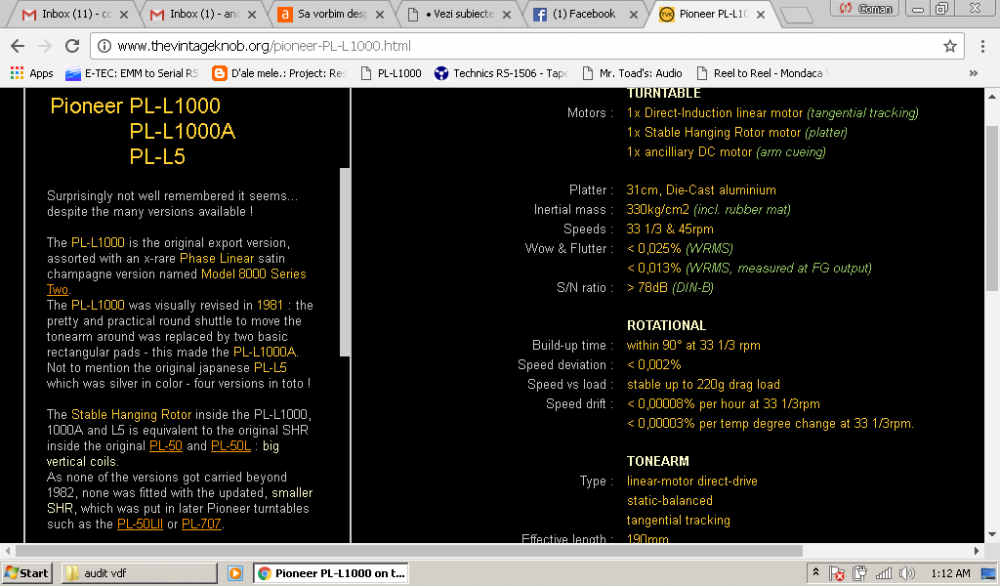Click the 1:12 AM clock
Viewport: 1000px width, 586px height.
pos(950,573)
